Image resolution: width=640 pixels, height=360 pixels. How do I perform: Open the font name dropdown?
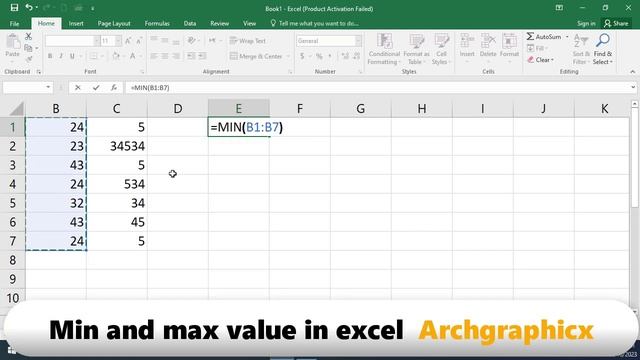(x=97, y=41)
